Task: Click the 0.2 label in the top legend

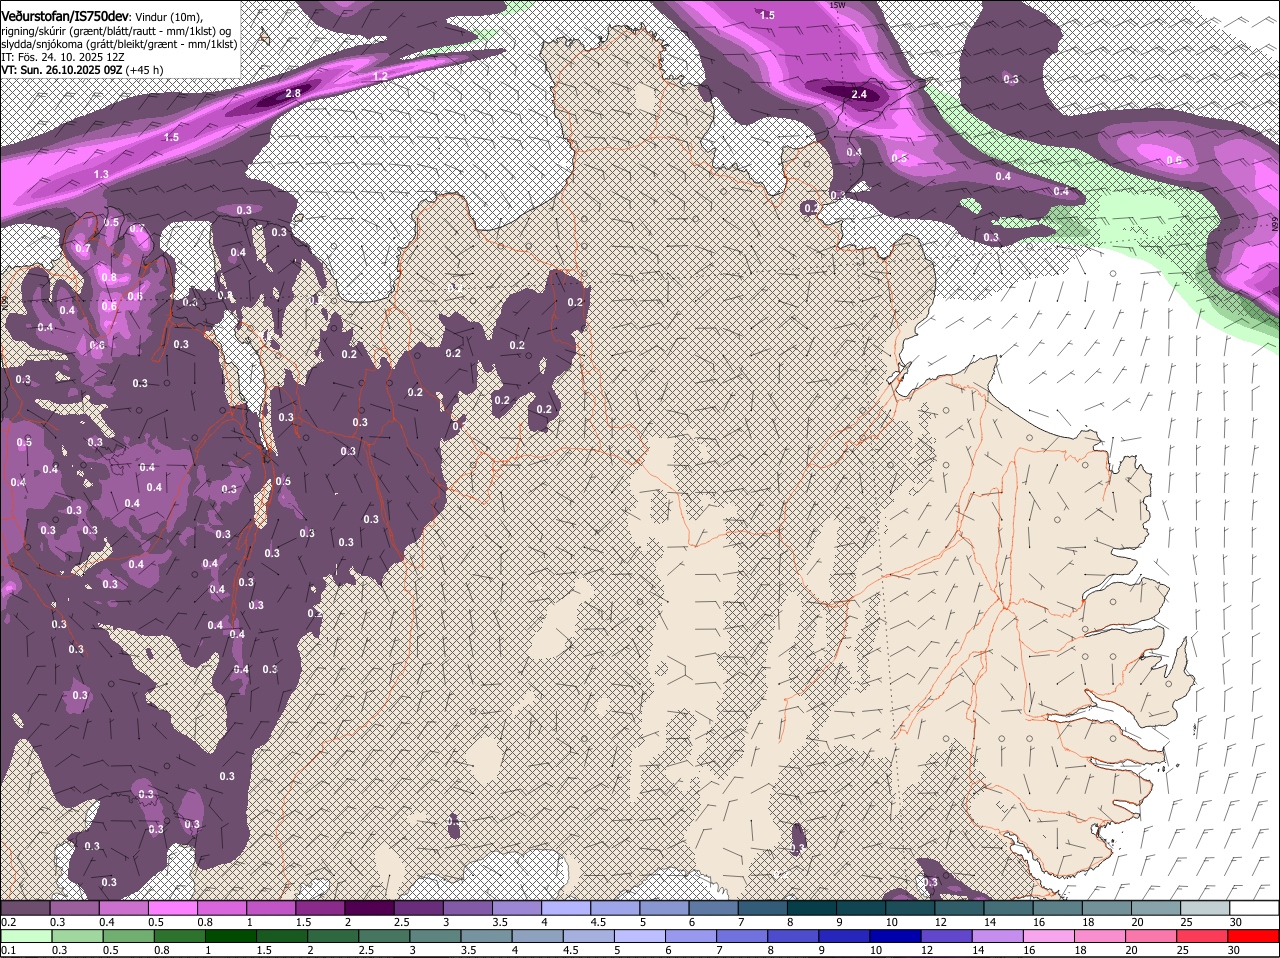Action: (8, 921)
